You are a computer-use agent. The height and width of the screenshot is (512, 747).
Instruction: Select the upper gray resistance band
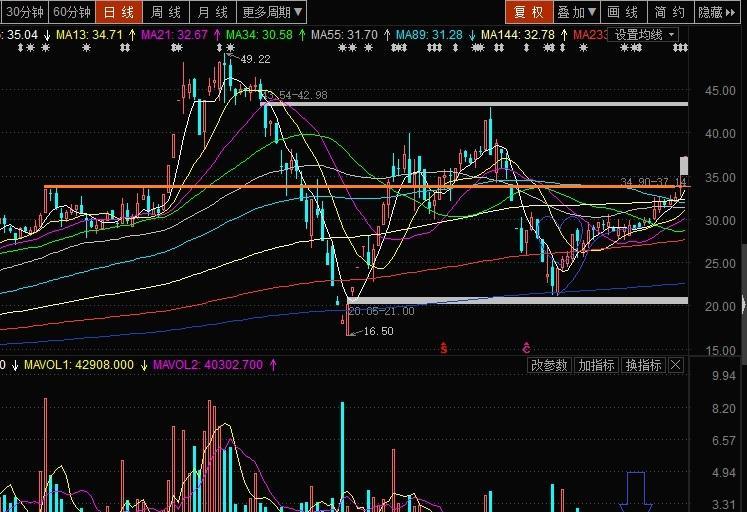(x=474, y=104)
